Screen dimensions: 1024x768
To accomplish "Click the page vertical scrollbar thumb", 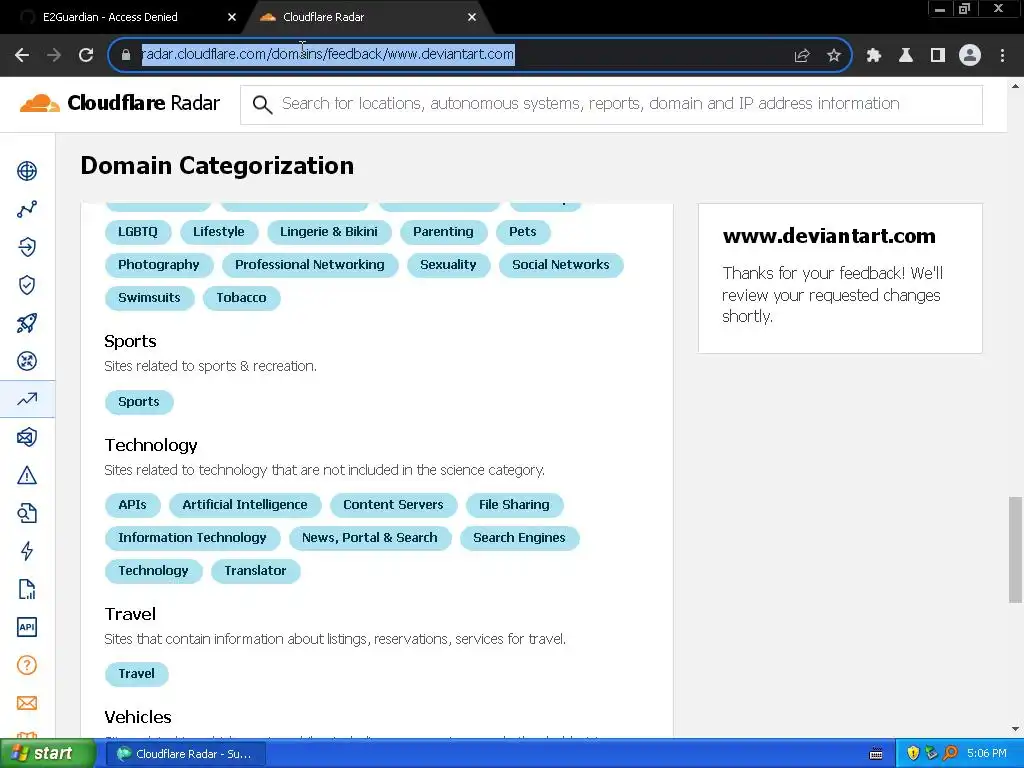I will click(x=1015, y=550).
